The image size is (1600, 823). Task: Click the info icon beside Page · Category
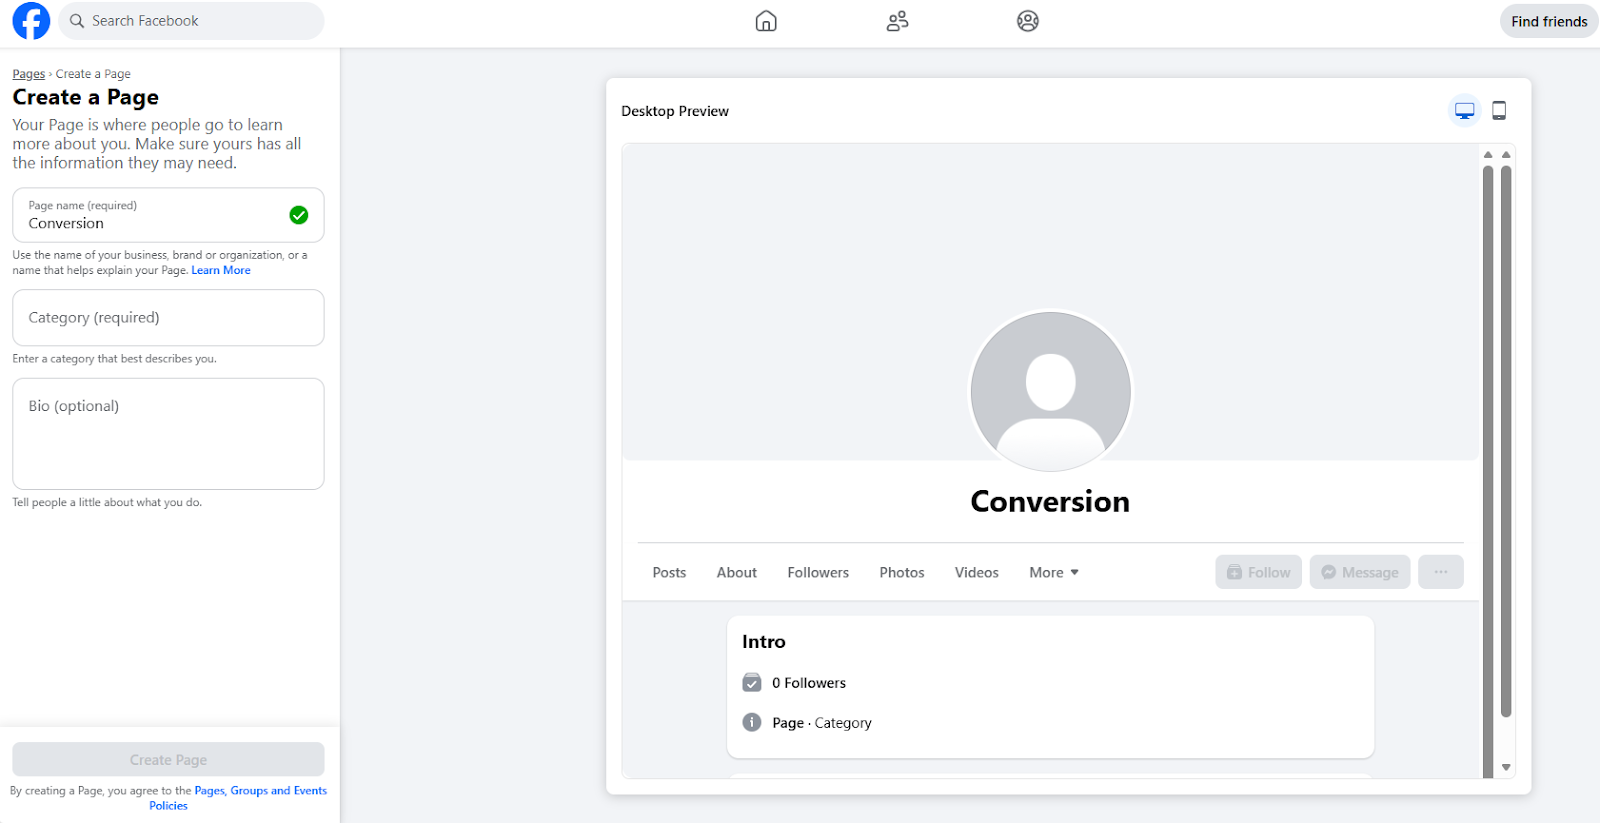752,722
